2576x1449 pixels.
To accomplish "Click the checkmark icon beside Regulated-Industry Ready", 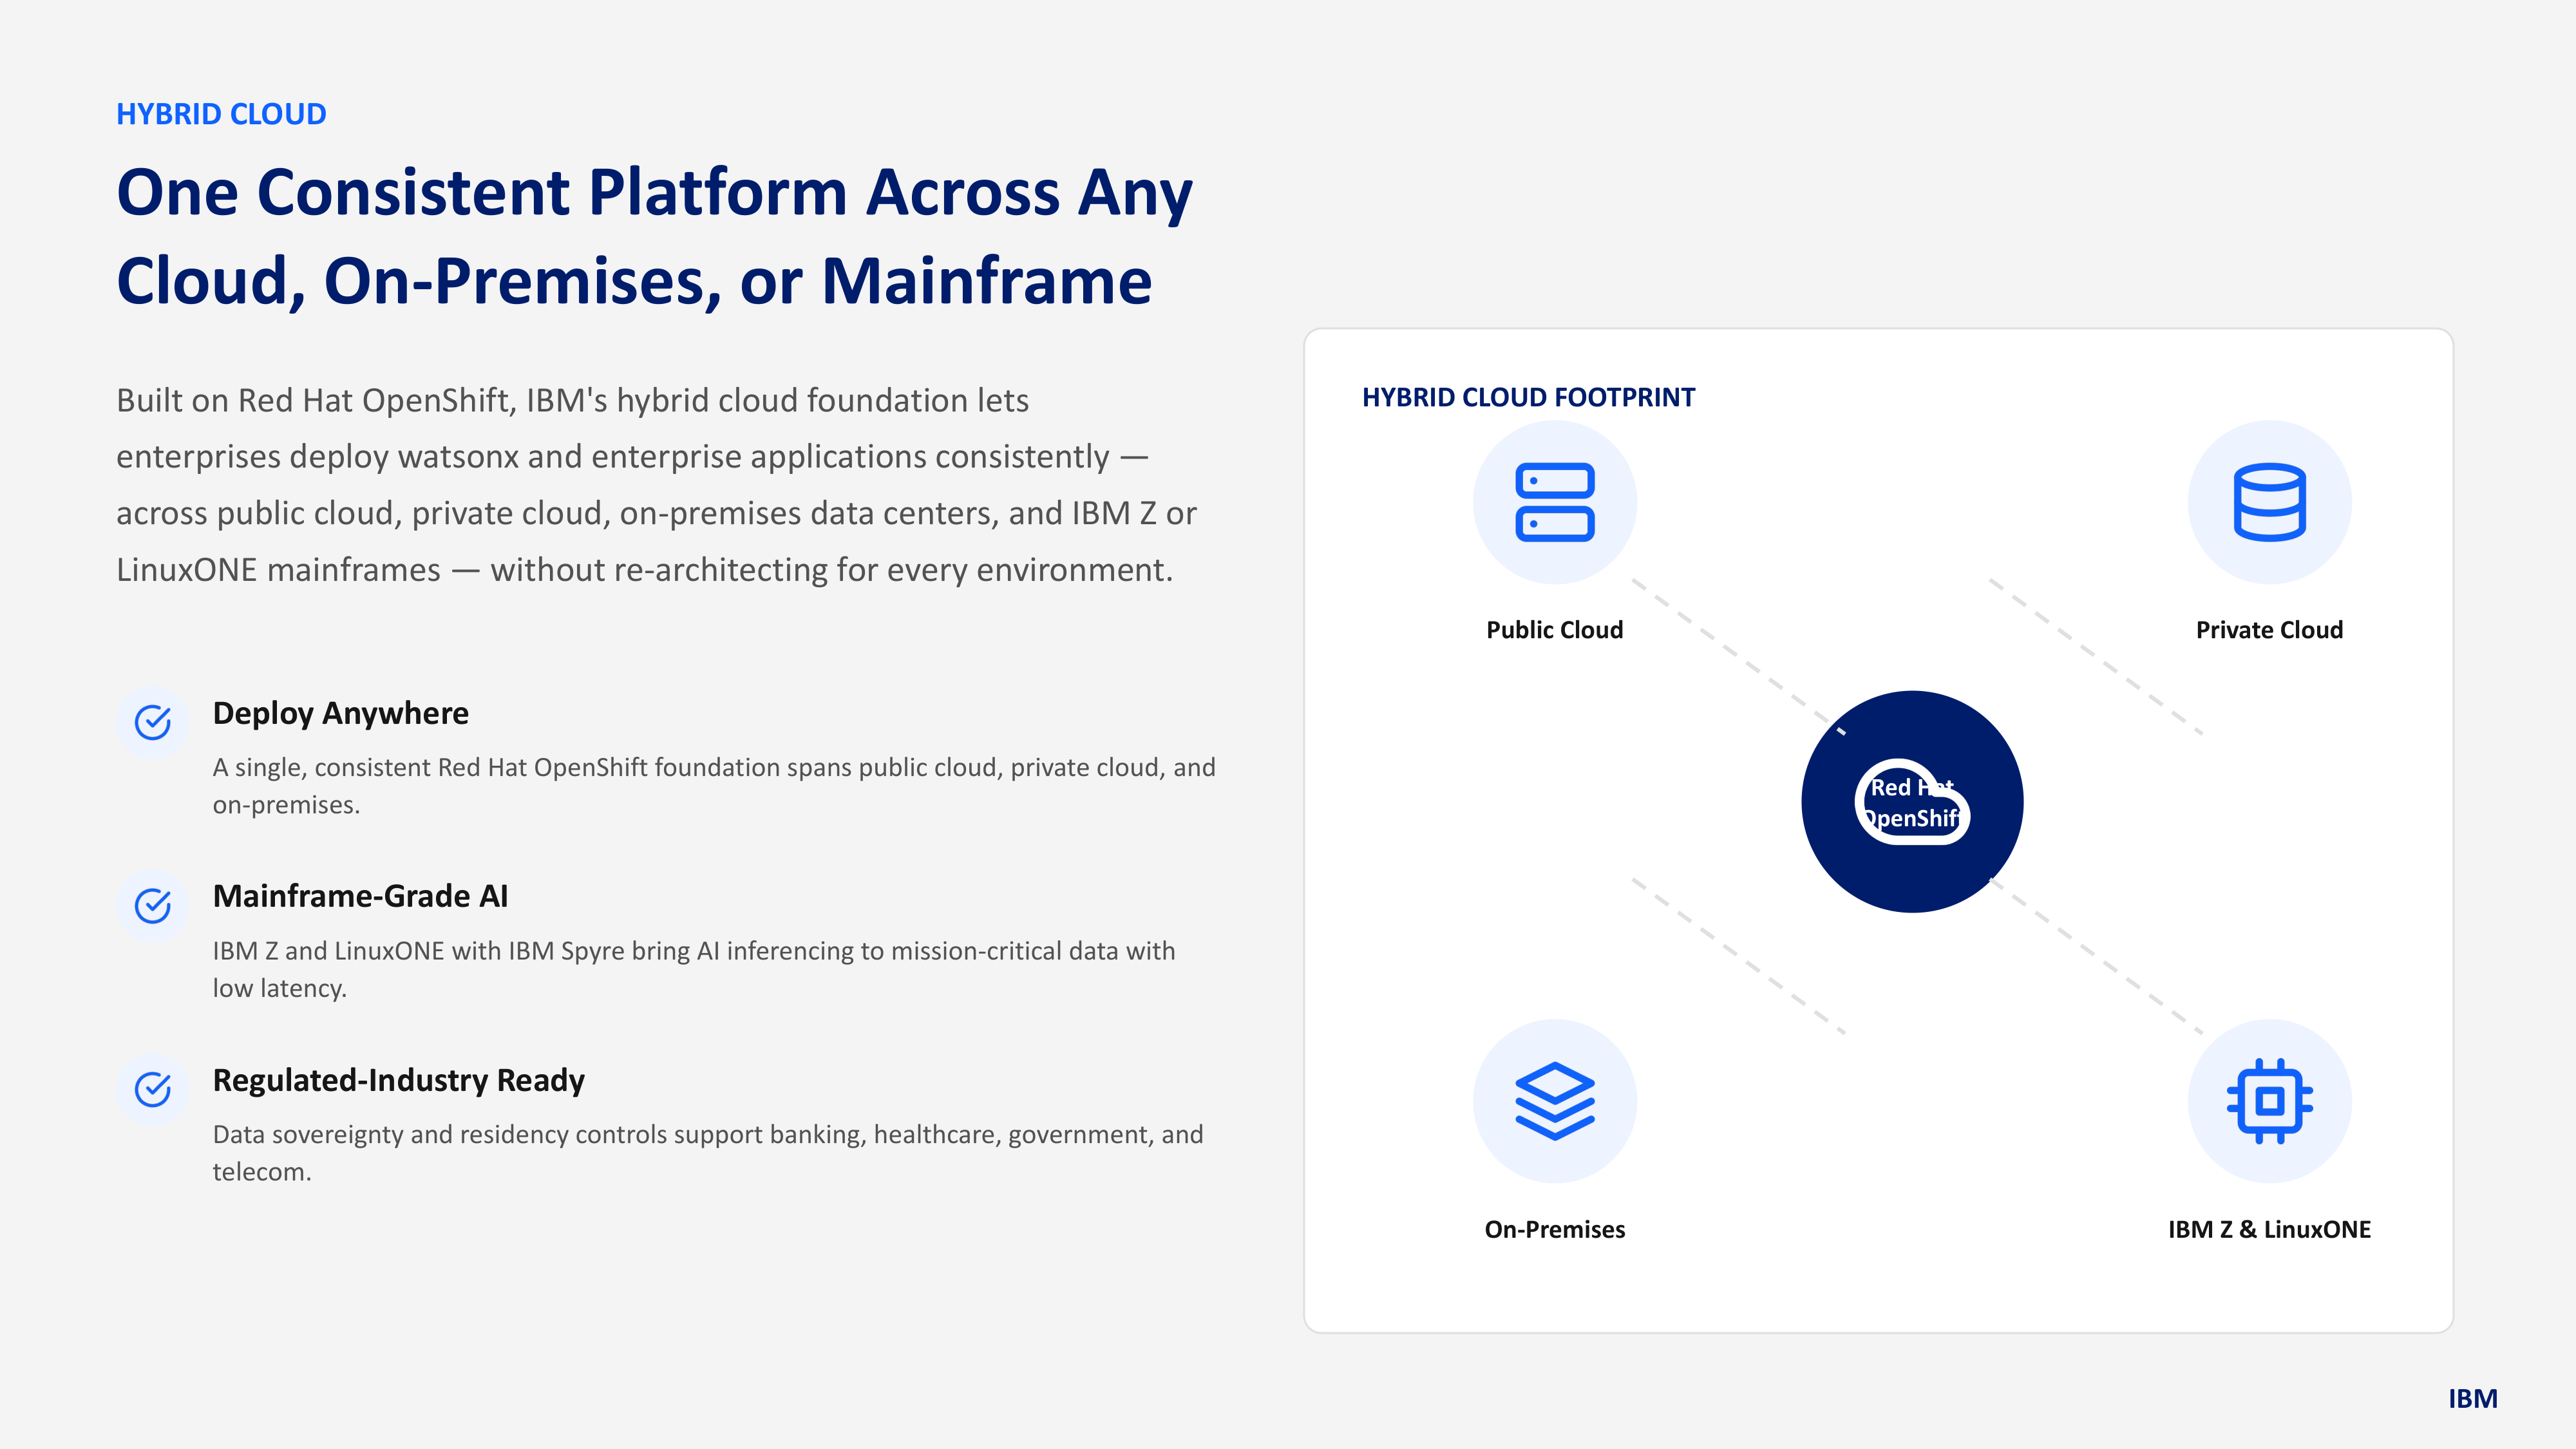I will pyautogui.click(x=153, y=1089).
